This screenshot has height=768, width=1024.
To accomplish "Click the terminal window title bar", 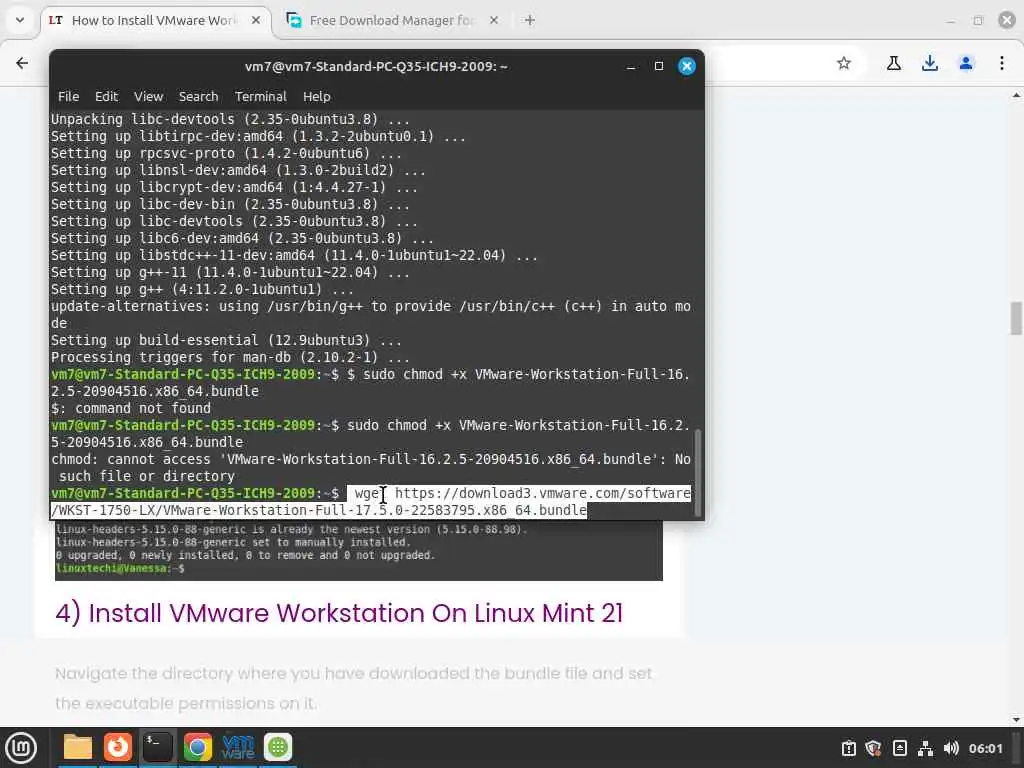I will click(x=376, y=66).
